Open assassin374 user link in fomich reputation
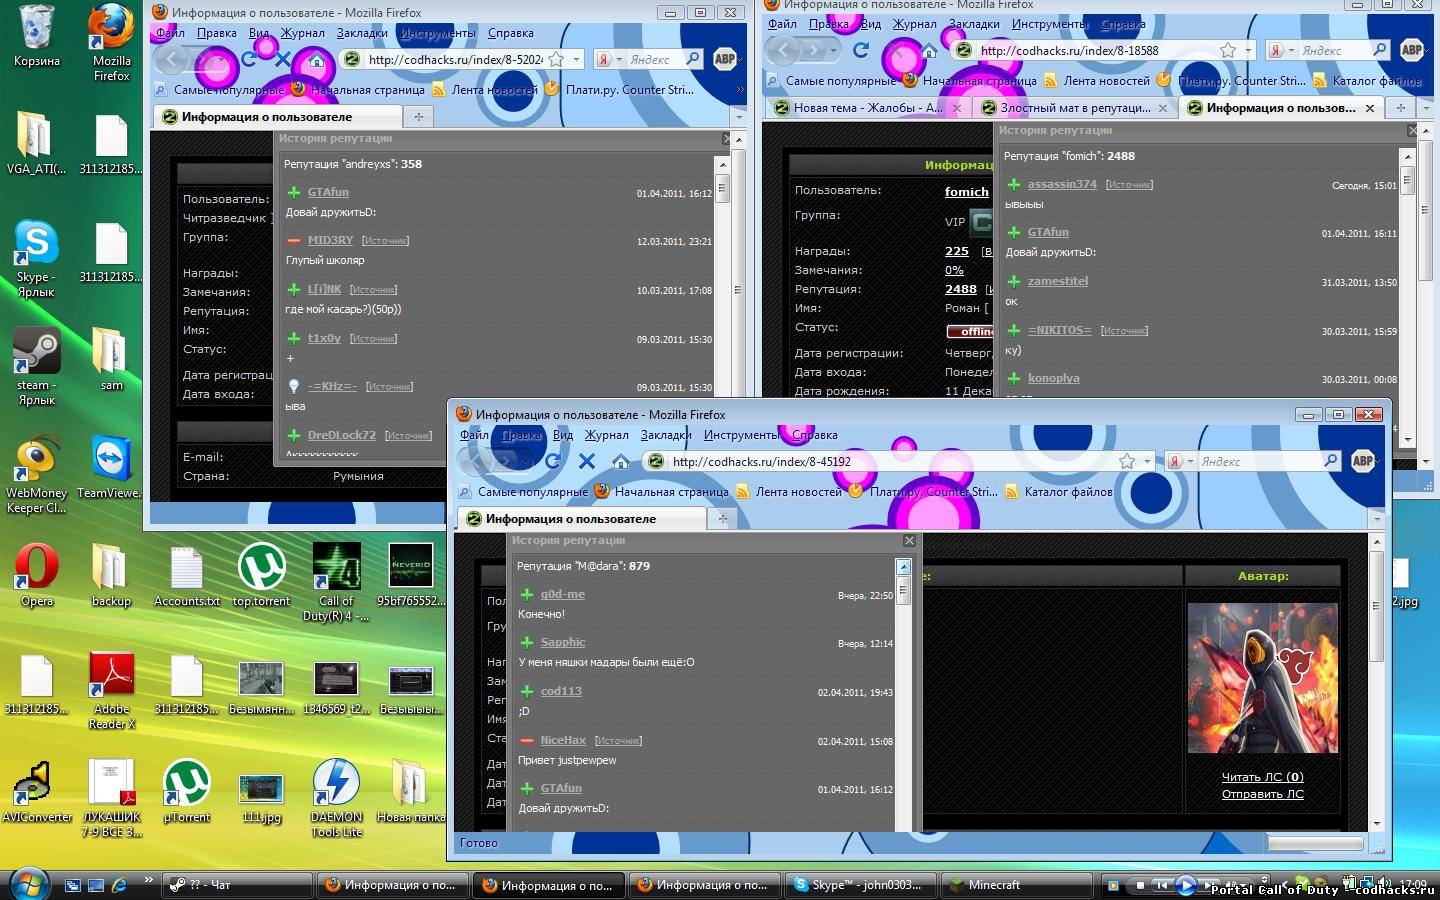This screenshot has height=900, width=1440. [x=1062, y=184]
